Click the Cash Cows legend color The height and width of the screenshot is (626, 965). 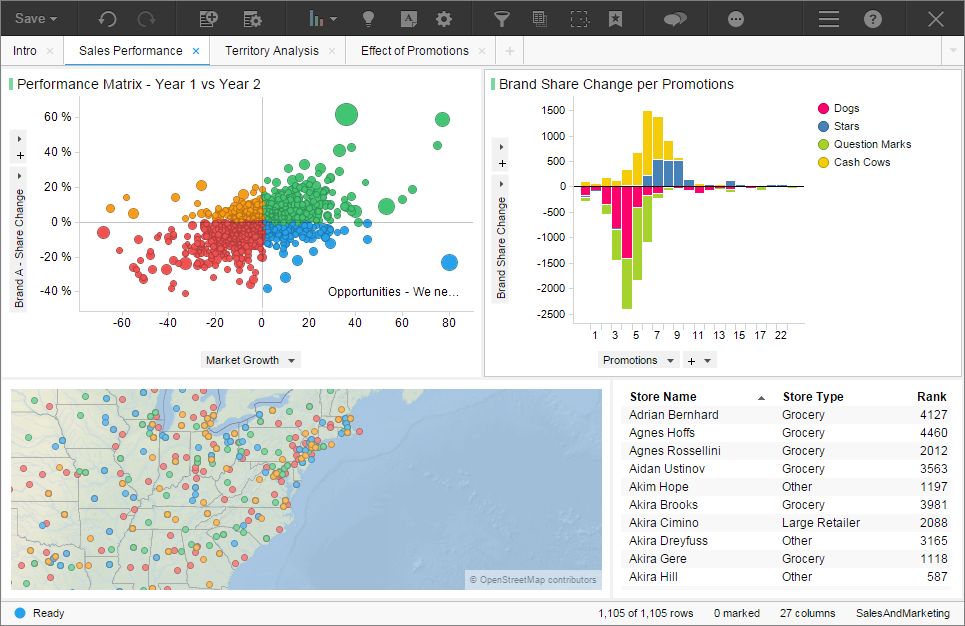[x=823, y=162]
